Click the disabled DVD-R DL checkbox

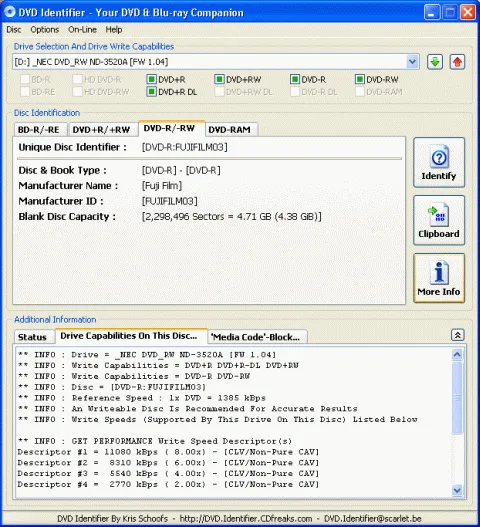point(295,91)
